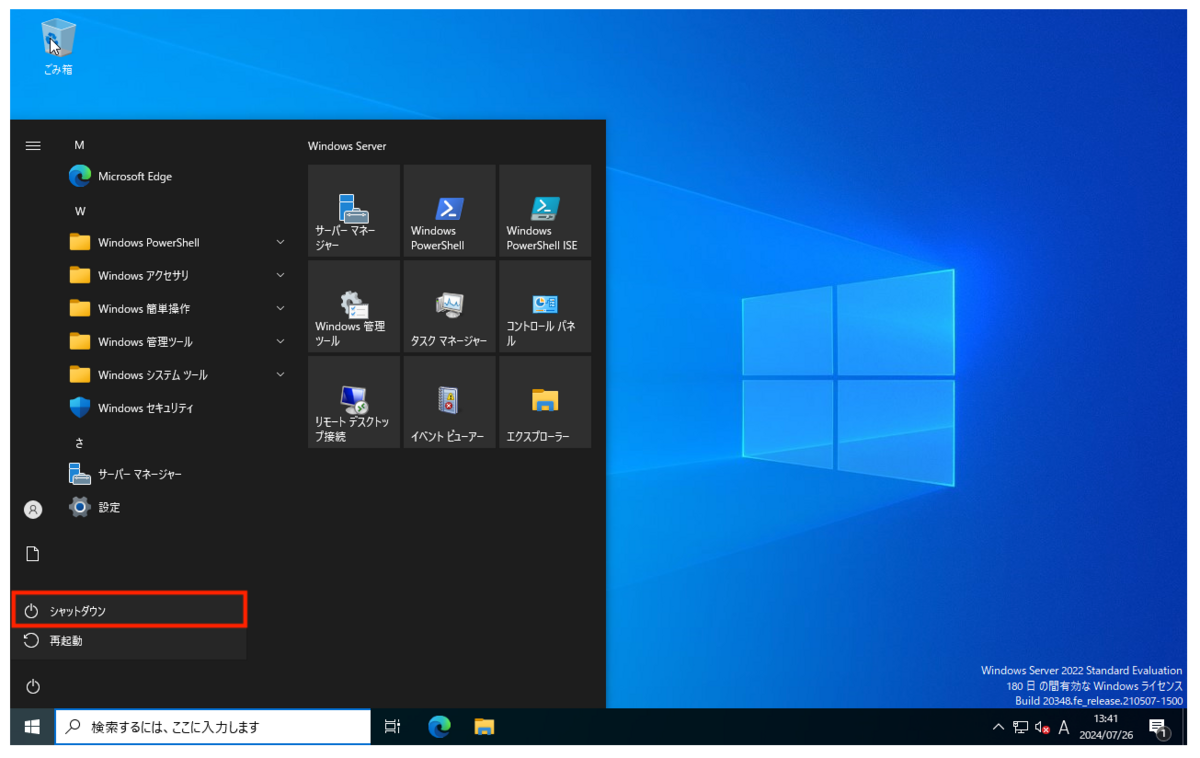Viewport: 1200px width, 758px height.
Task: Click the network tray icon
Action: [1020, 727]
